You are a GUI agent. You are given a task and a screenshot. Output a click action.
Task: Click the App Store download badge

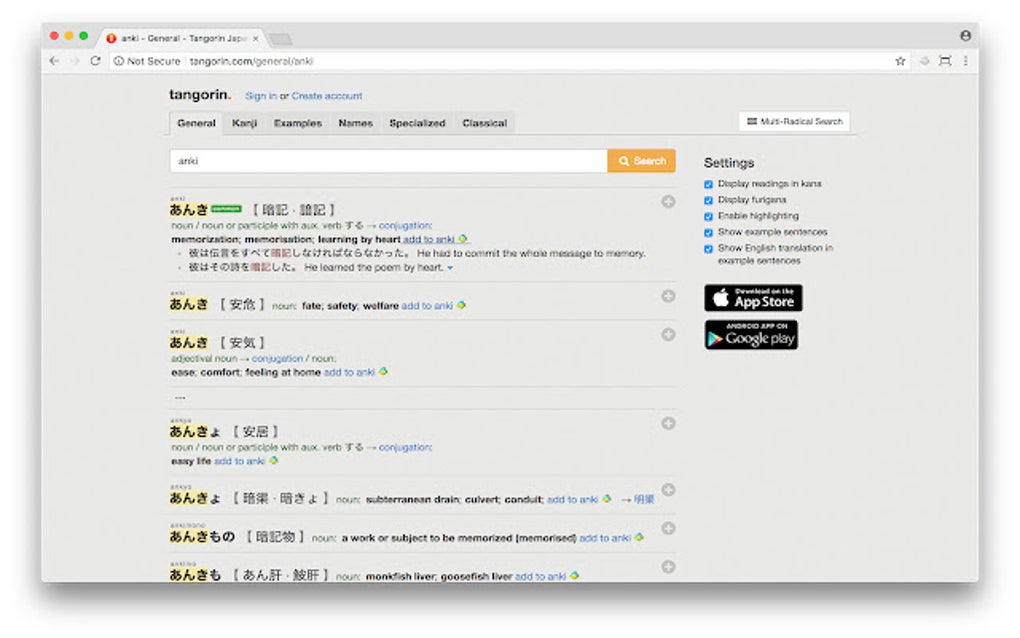click(x=753, y=297)
